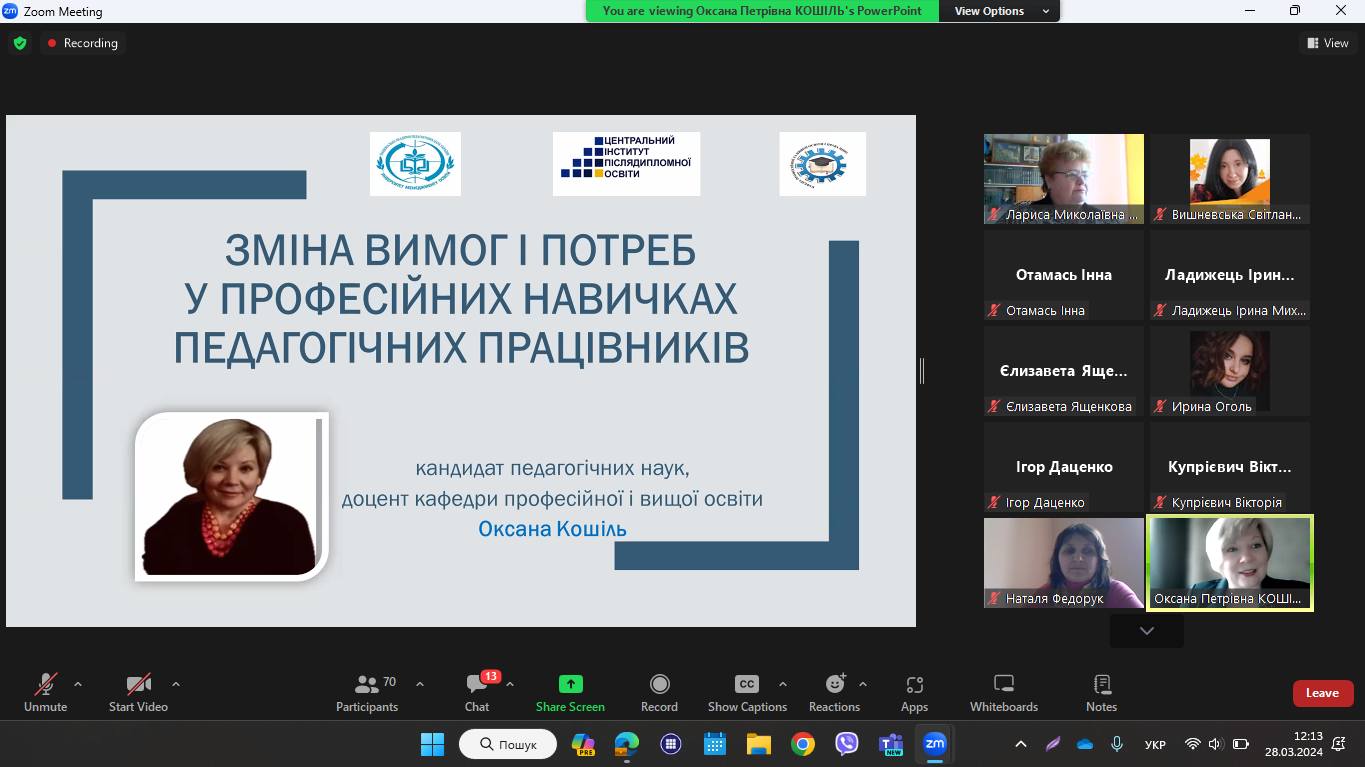Click the Record icon
The image size is (1365, 767).
click(x=659, y=685)
